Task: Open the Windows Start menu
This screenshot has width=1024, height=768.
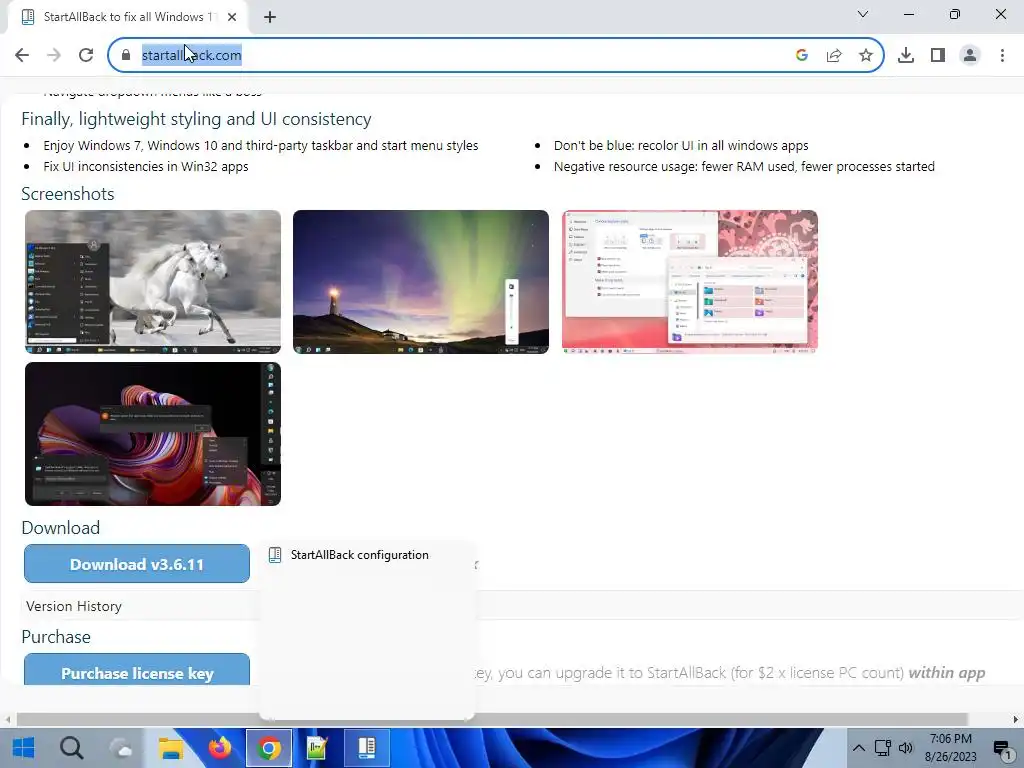Action: point(24,748)
